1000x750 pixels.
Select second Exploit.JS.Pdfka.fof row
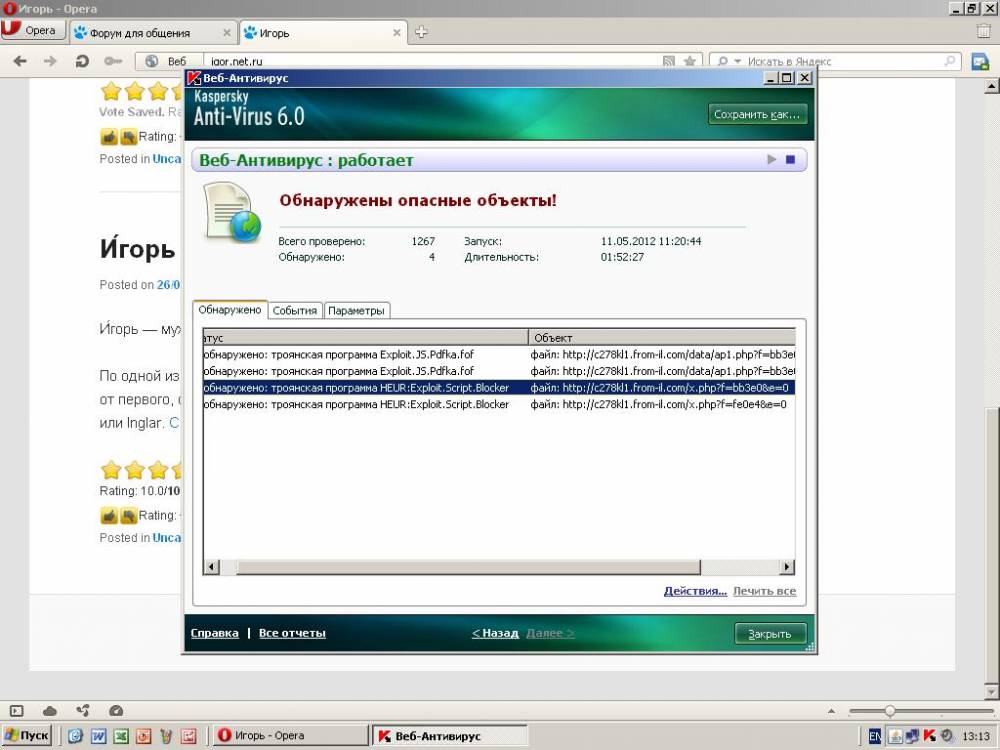click(499, 371)
